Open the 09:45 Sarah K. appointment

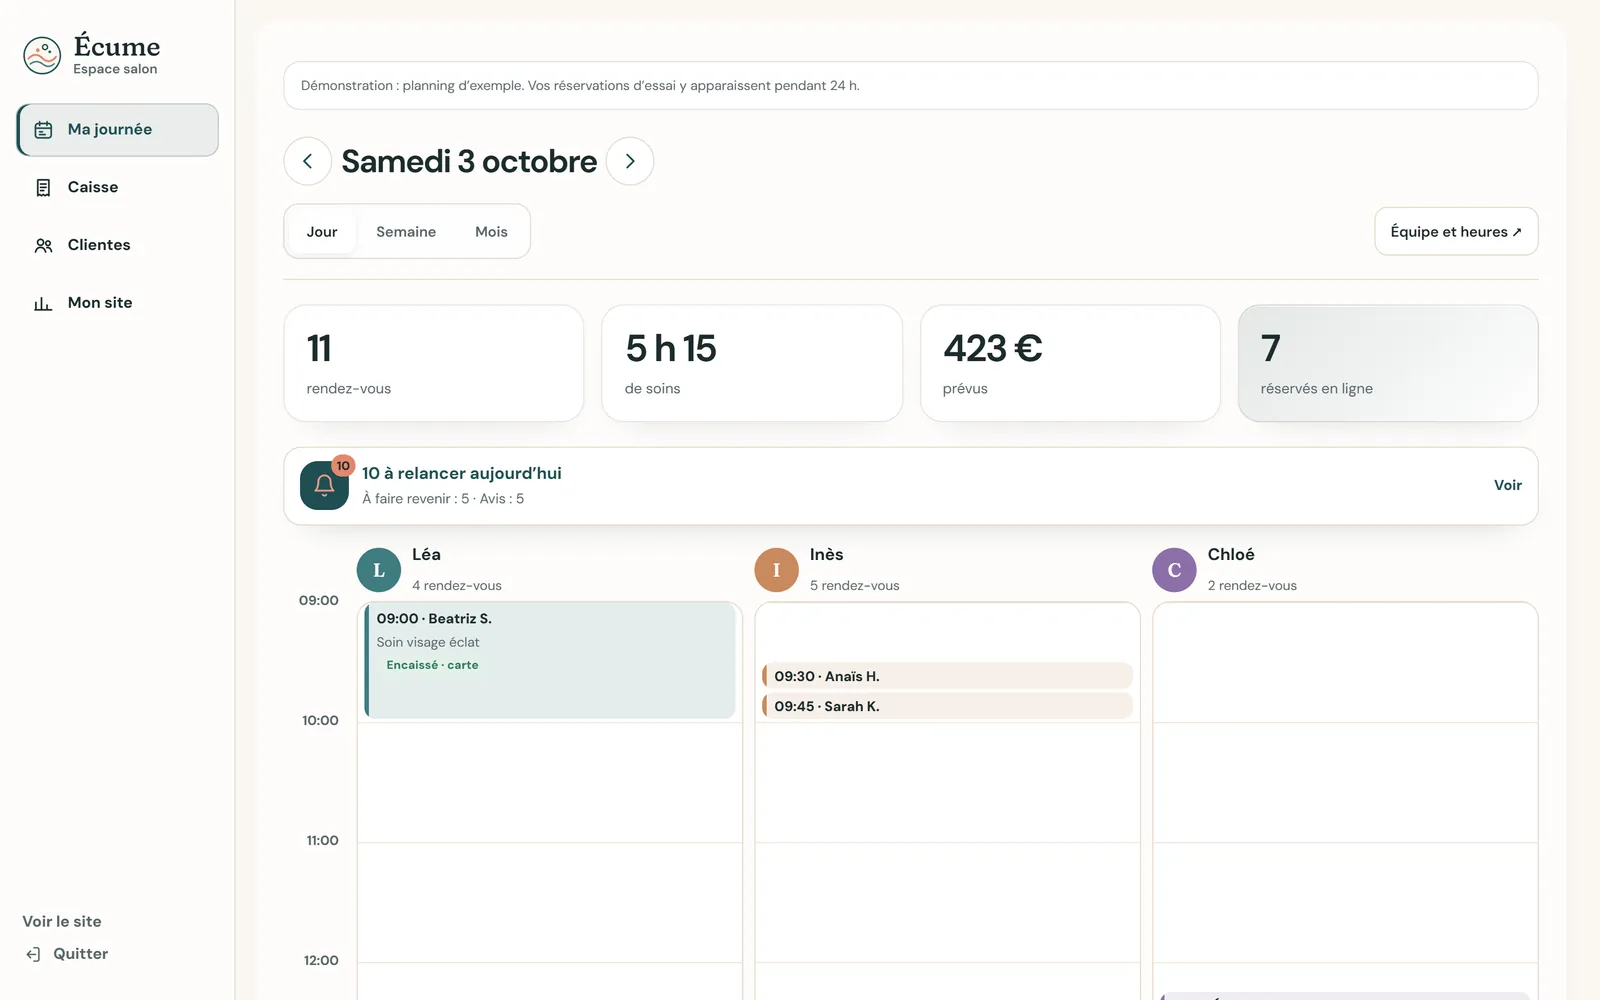click(x=947, y=706)
